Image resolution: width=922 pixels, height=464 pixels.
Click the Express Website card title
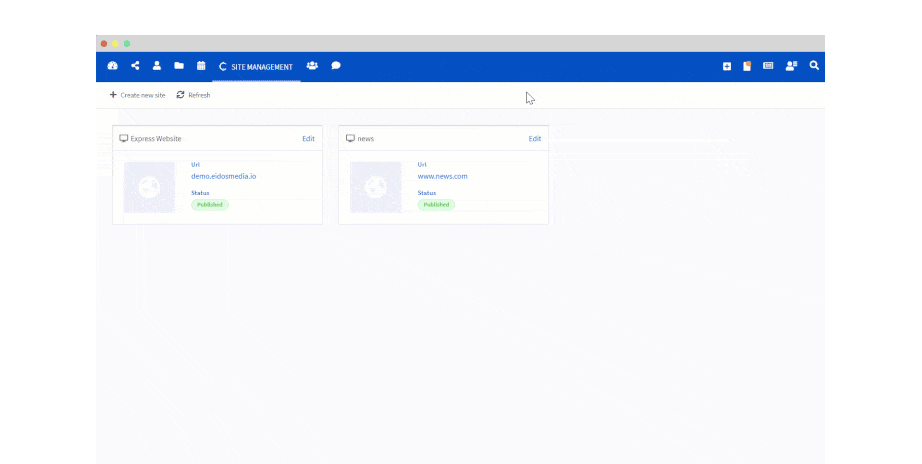pyautogui.click(x=156, y=139)
